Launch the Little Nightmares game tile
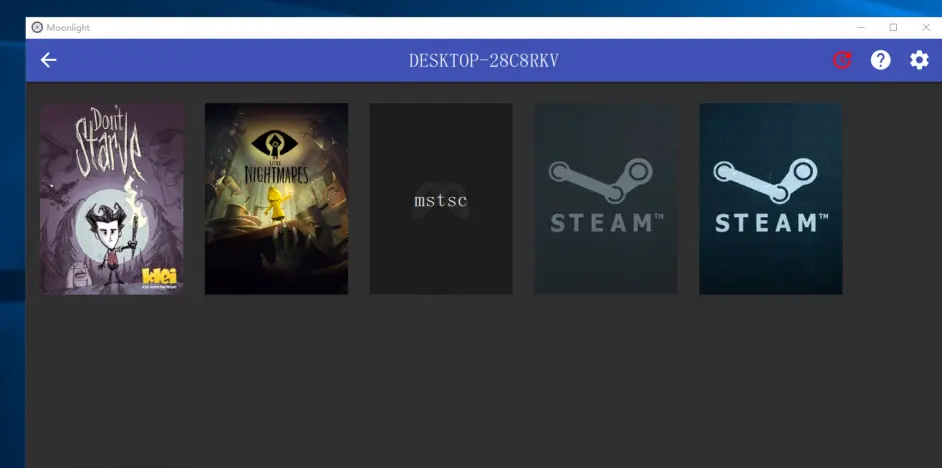This screenshot has height=468, width=942. [276, 199]
